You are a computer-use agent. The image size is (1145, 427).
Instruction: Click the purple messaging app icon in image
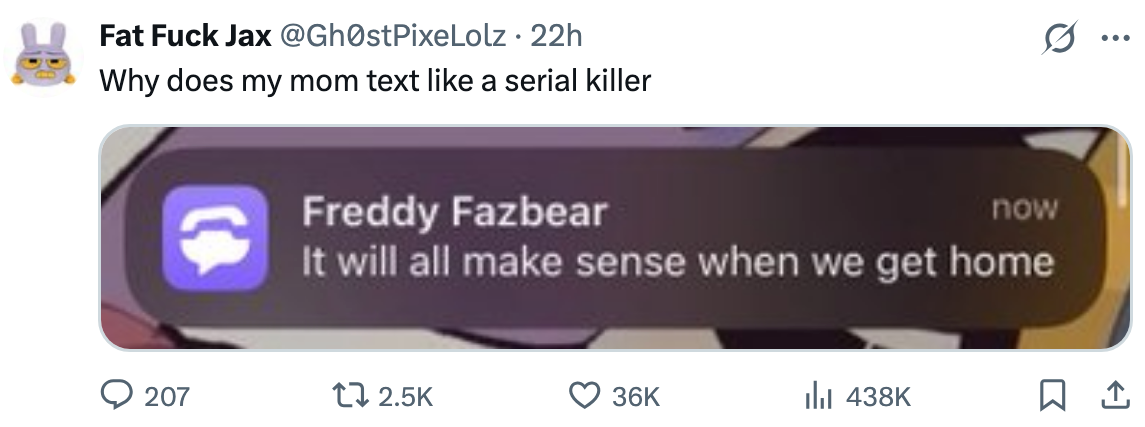point(219,238)
